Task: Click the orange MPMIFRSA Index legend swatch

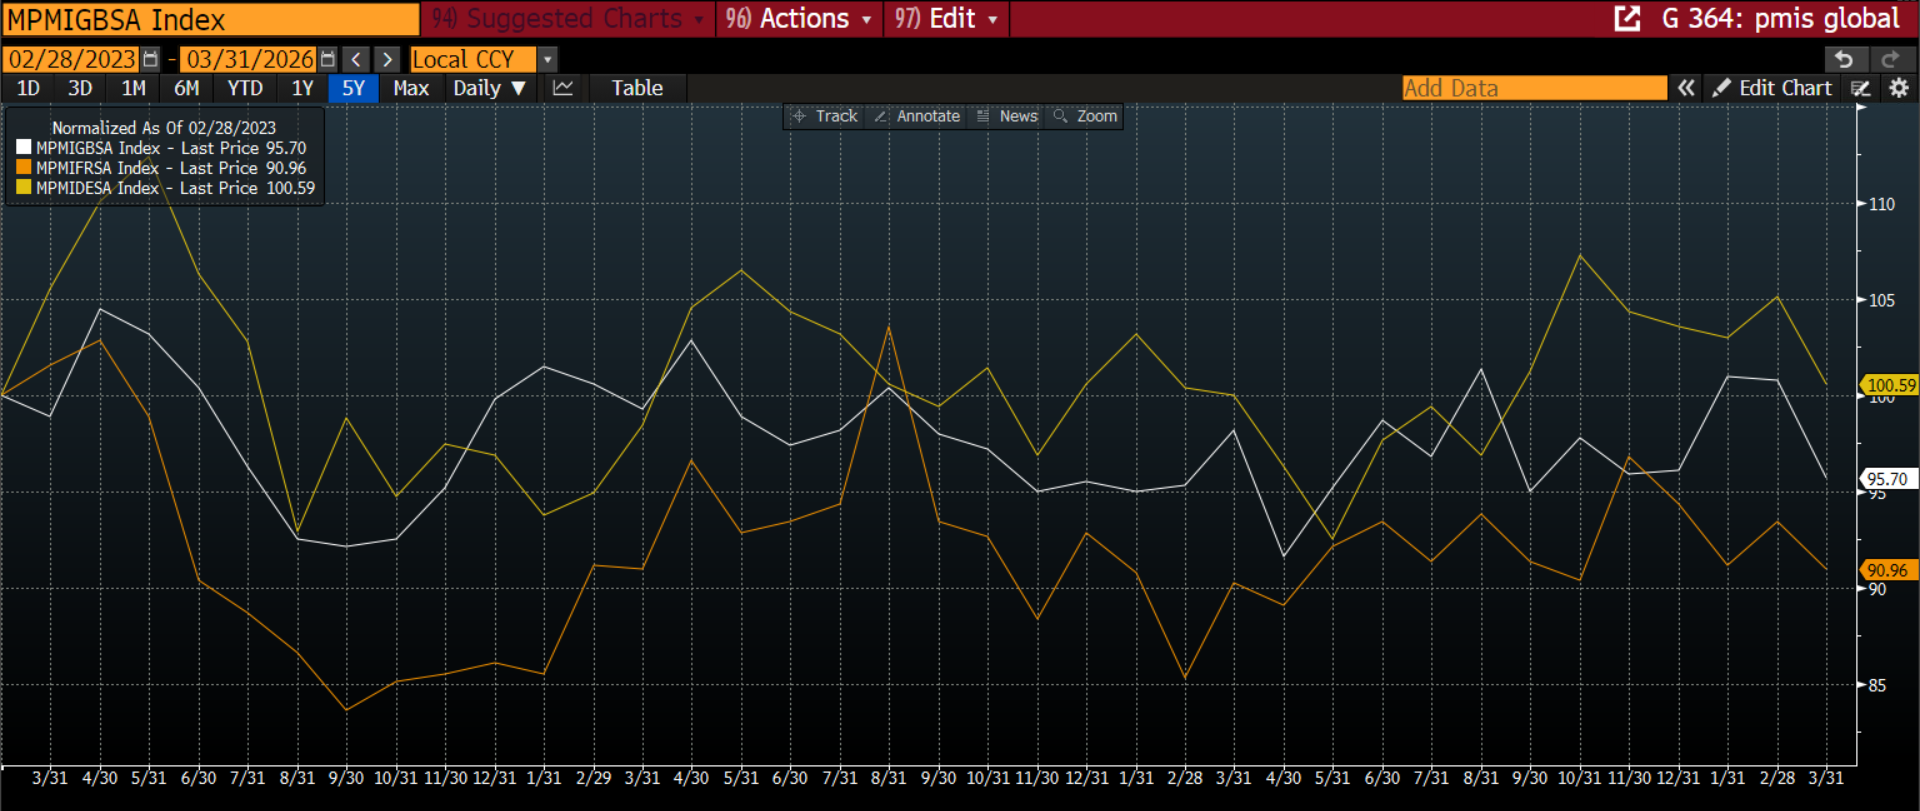Action: (x=24, y=168)
